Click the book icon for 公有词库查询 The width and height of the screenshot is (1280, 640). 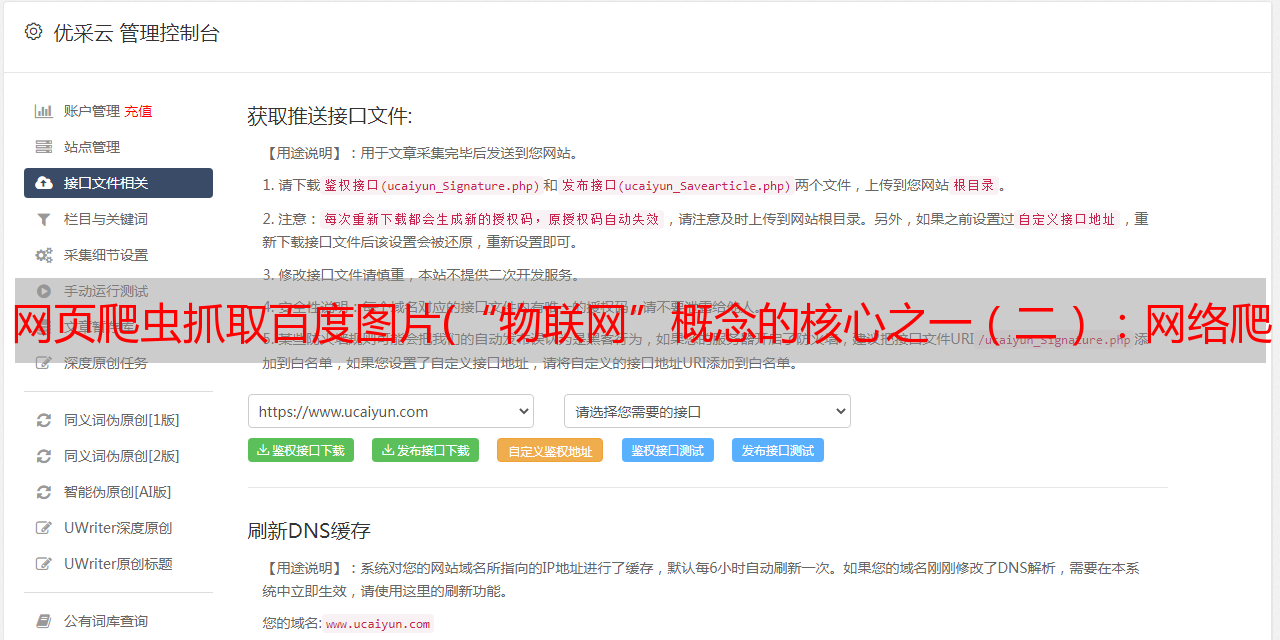coord(44,621)
